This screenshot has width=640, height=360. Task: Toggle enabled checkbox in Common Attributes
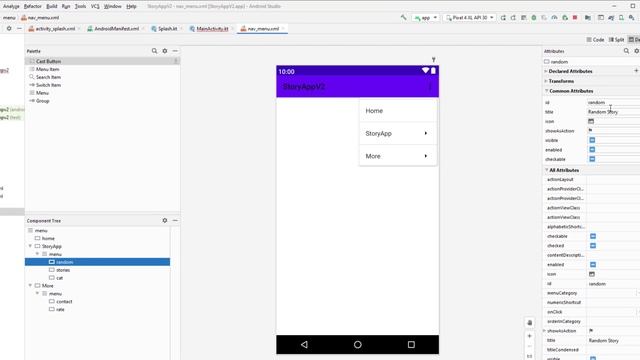(x=592, y=149)
